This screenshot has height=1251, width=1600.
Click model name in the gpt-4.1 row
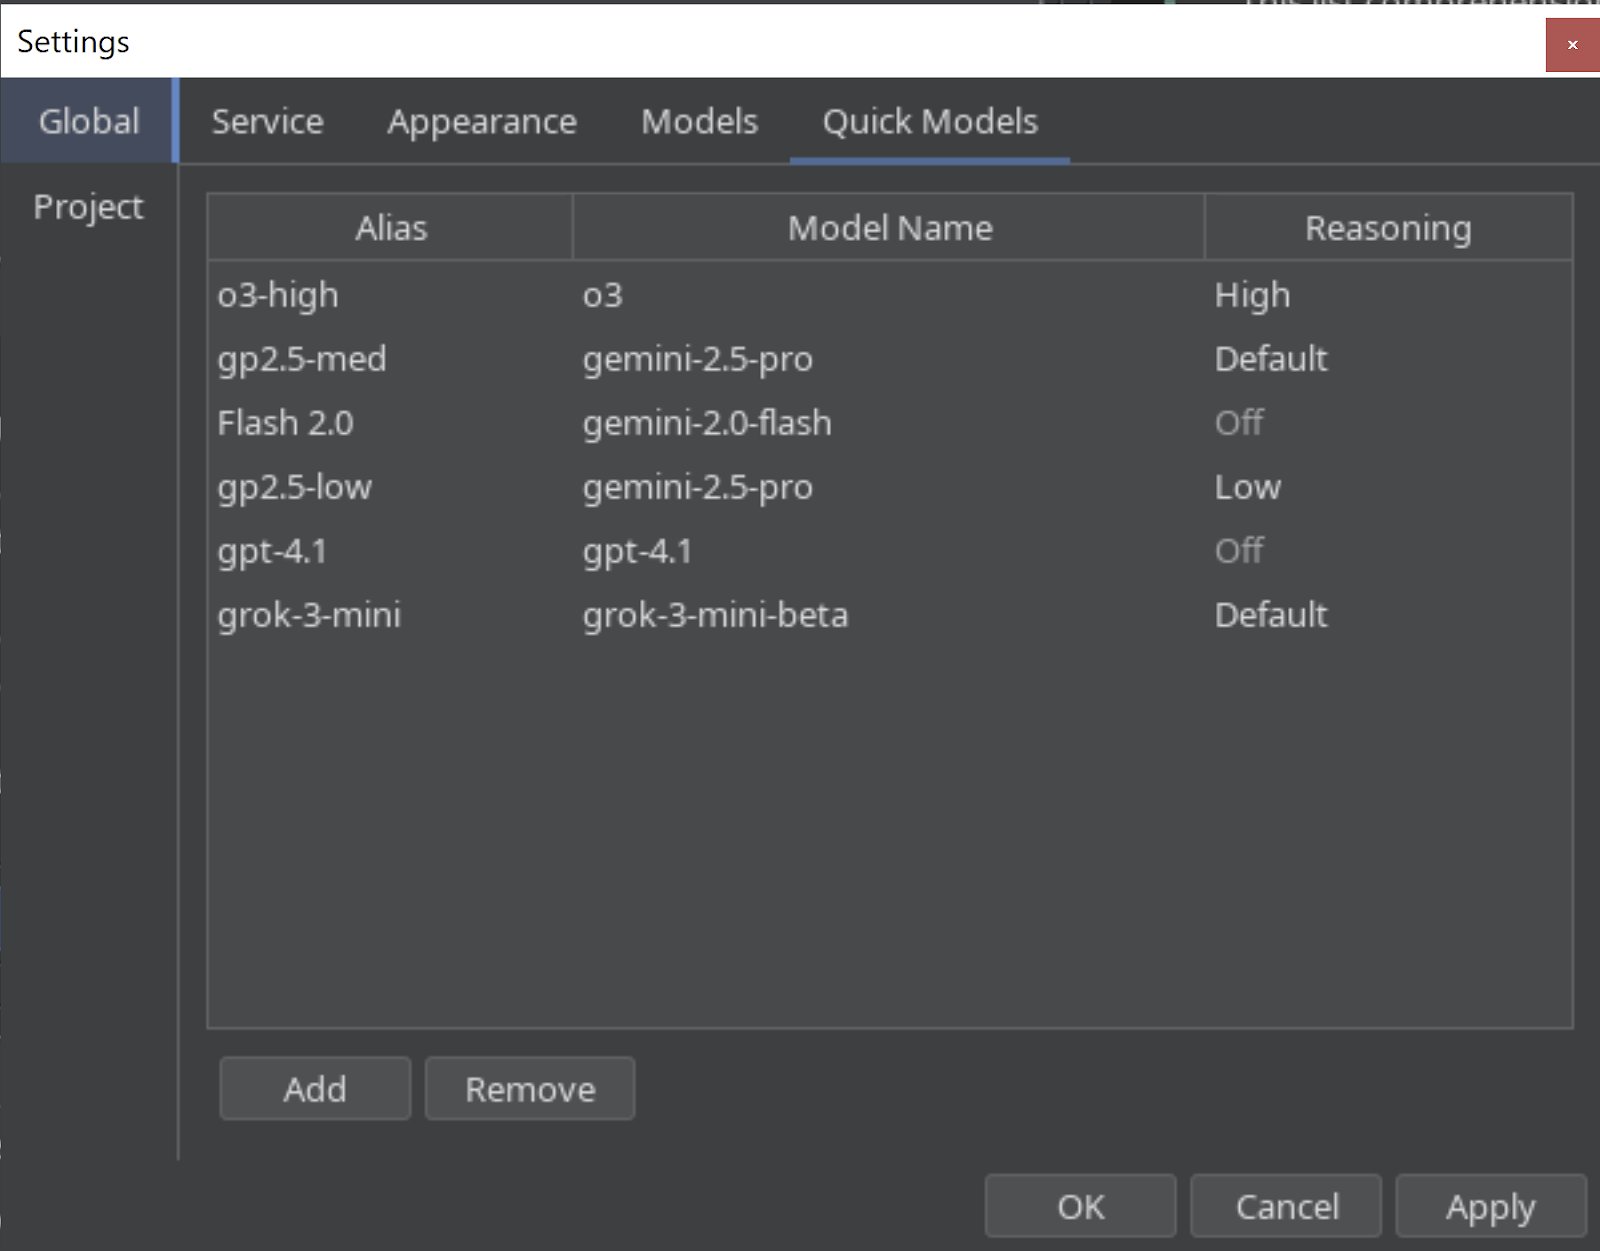pyautogui.click(x=889, y=551)
